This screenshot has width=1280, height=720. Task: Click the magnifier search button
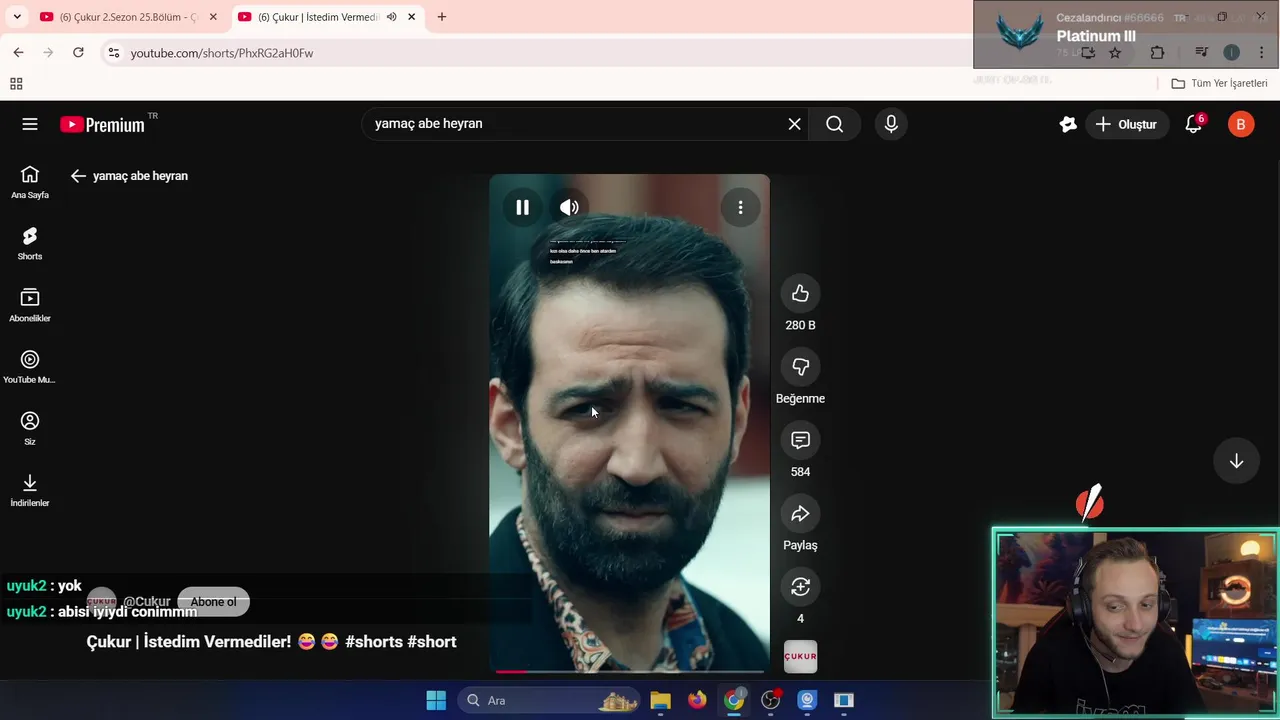pos(835,124)
